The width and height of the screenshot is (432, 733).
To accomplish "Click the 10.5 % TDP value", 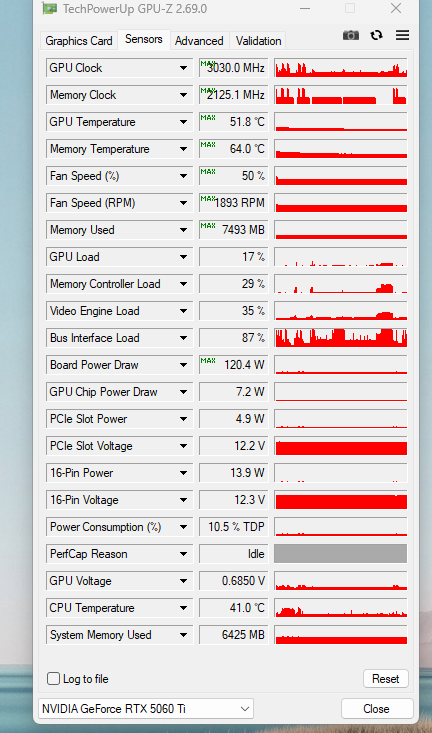I will (234, 527).
